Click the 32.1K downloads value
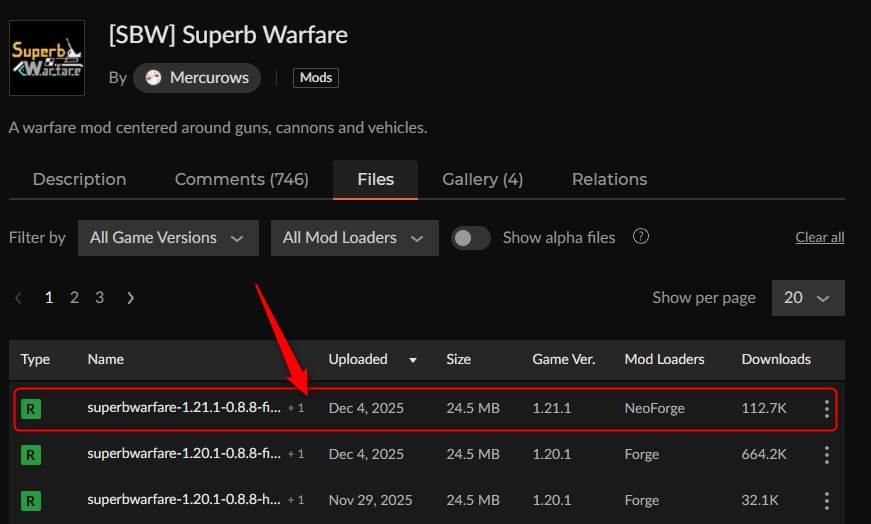This screenshot has width=871, height=524. [x=760, y=500]
